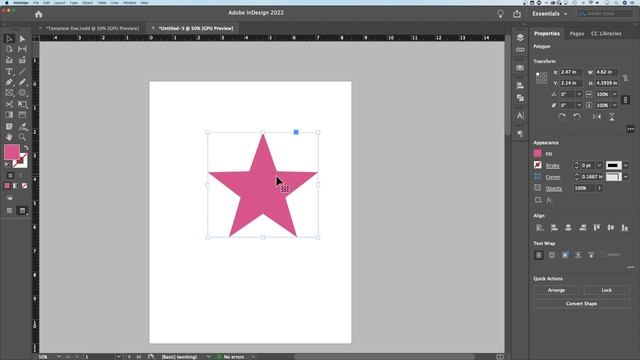The image size is (640, 360).
Task: Switch to Template Doc.indd document tab
Action: pos(92,28)
